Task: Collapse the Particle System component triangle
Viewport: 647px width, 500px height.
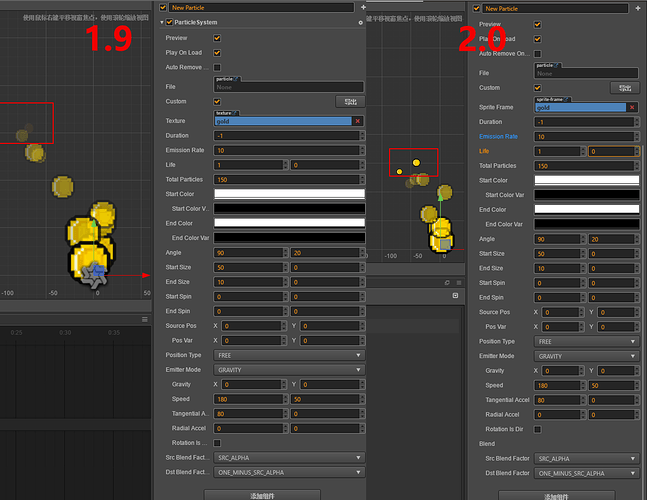Action: pyautogui.click(x=162, y=22)
